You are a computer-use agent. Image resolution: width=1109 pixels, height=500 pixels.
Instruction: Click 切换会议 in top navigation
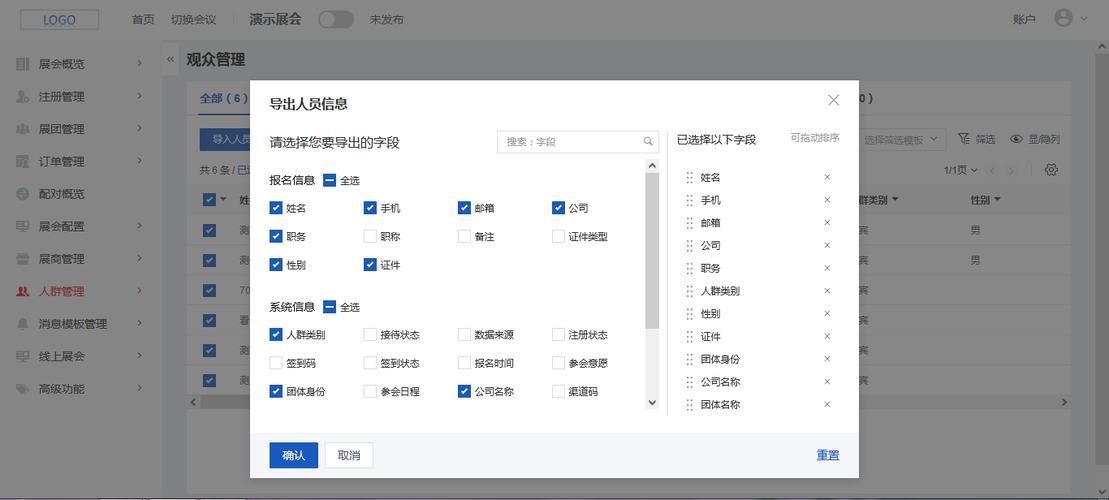tap(193, 20)
